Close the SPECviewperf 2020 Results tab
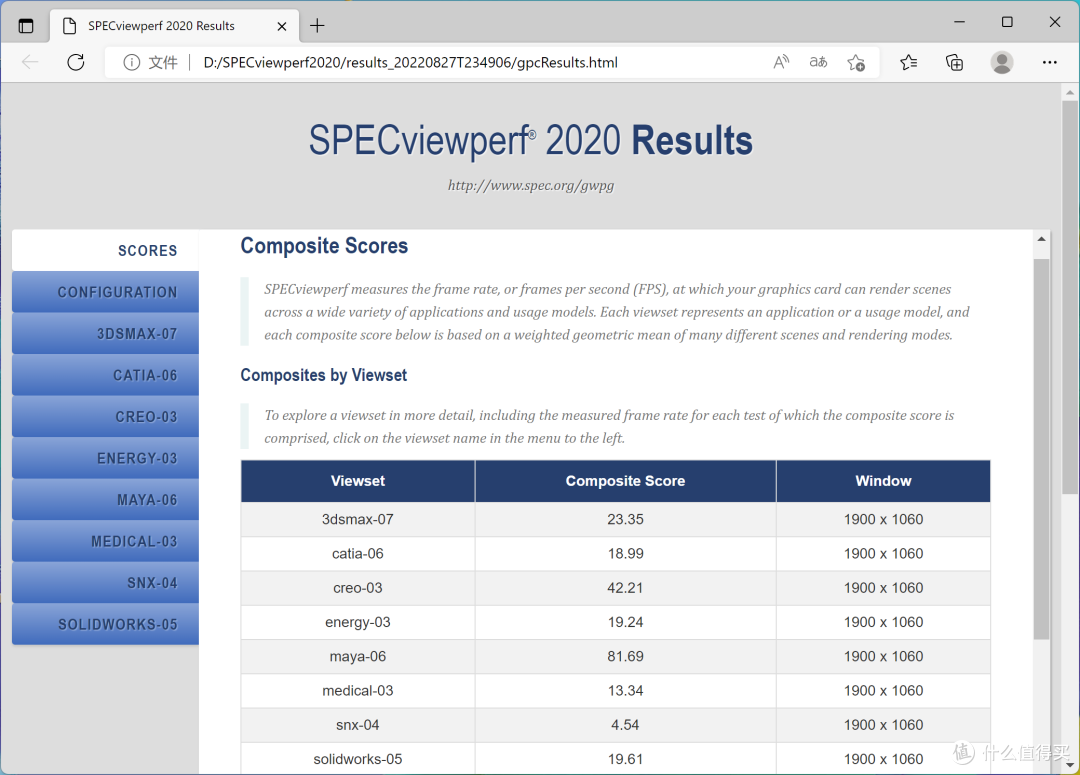 [x=282, y=26]
